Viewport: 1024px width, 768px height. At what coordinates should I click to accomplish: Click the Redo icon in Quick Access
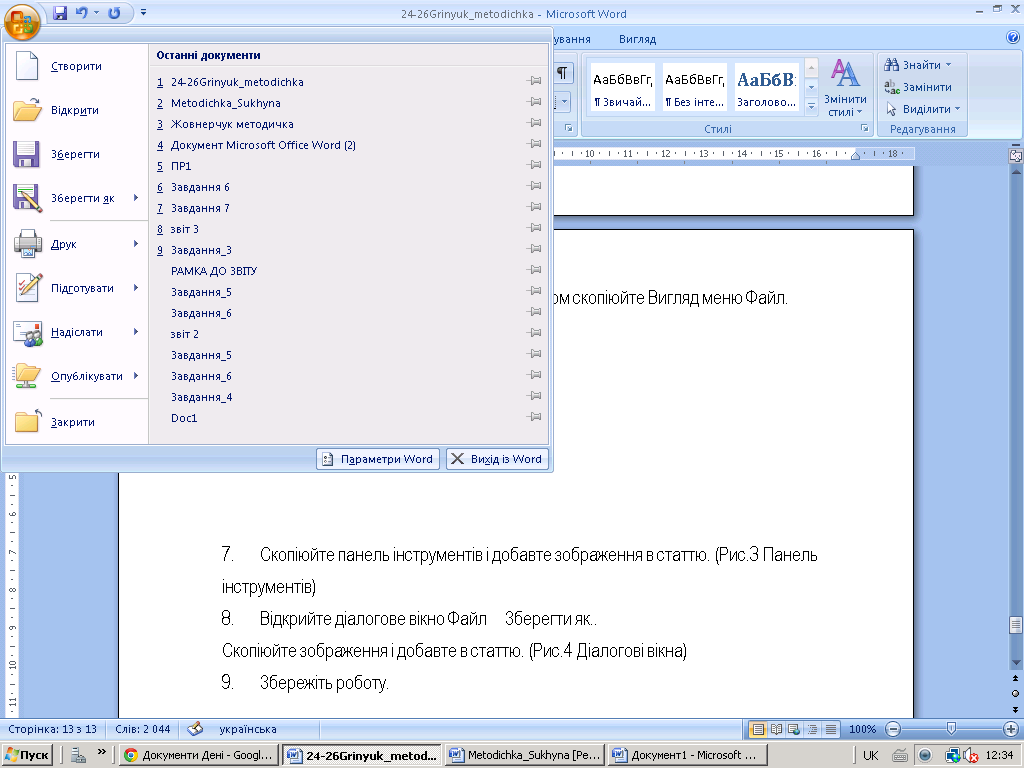[114, 12]
